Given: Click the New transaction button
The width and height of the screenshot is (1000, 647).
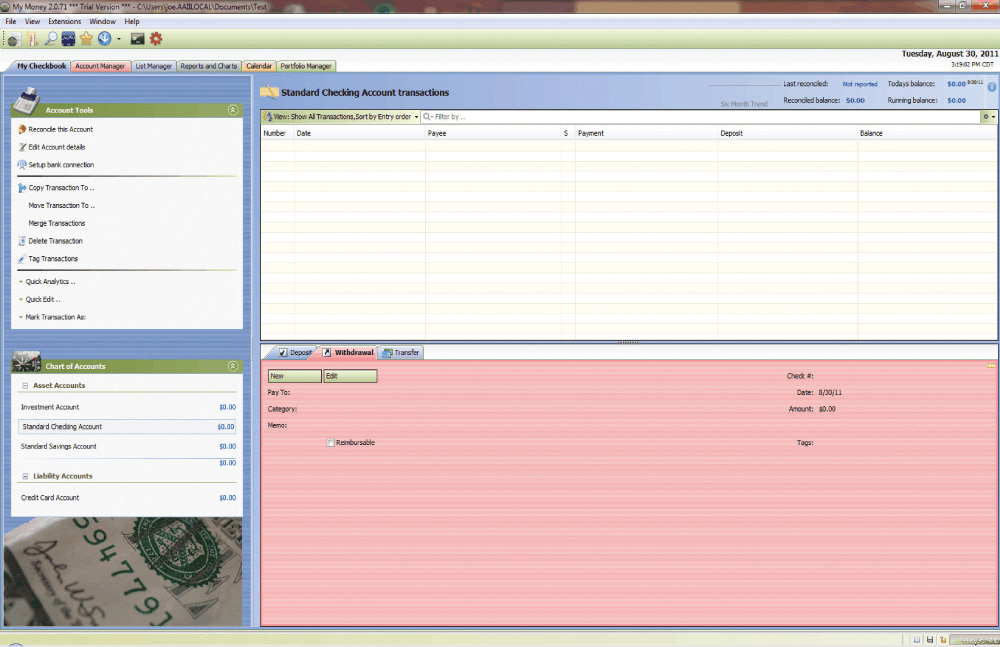Looking at the screenshot, I should click(294, 376).
